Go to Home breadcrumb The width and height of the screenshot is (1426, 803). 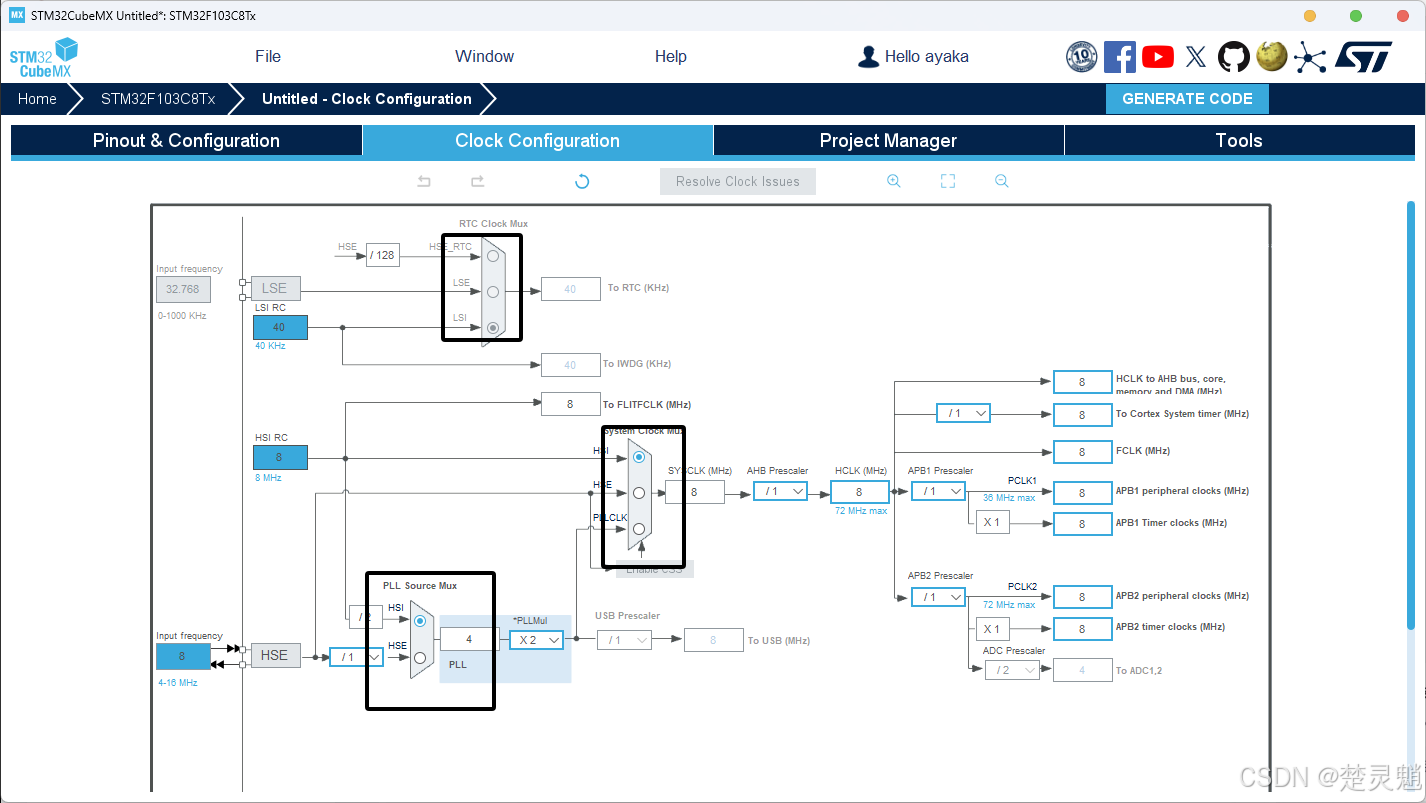37,99
